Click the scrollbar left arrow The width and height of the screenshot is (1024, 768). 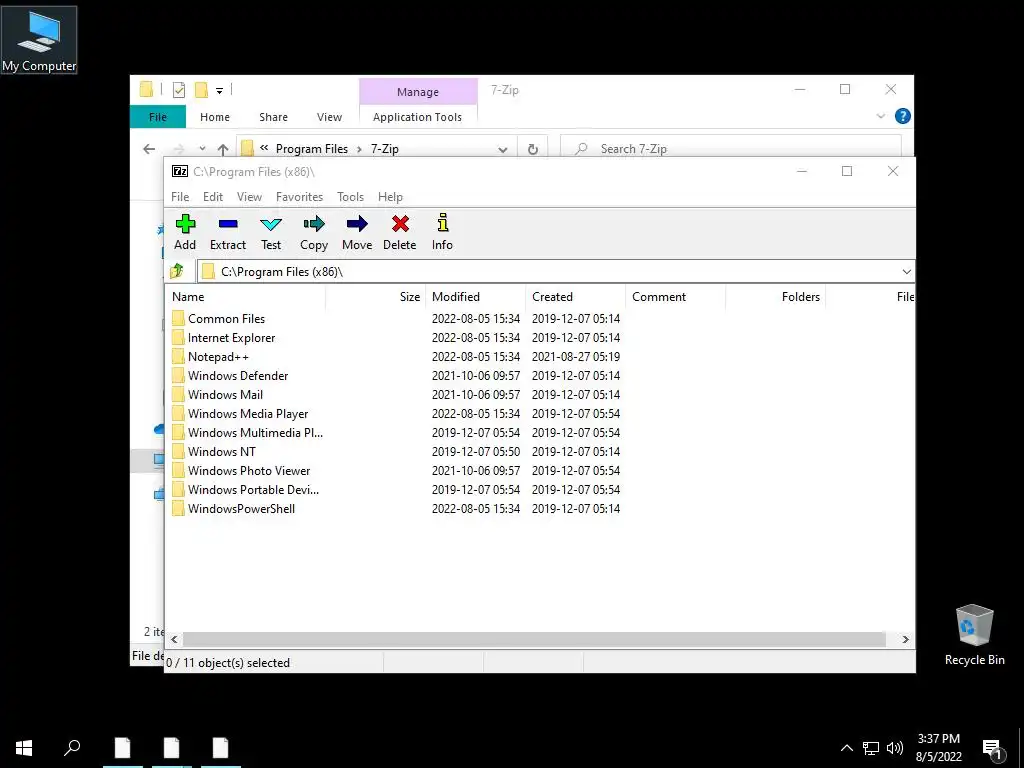point(174,639)
